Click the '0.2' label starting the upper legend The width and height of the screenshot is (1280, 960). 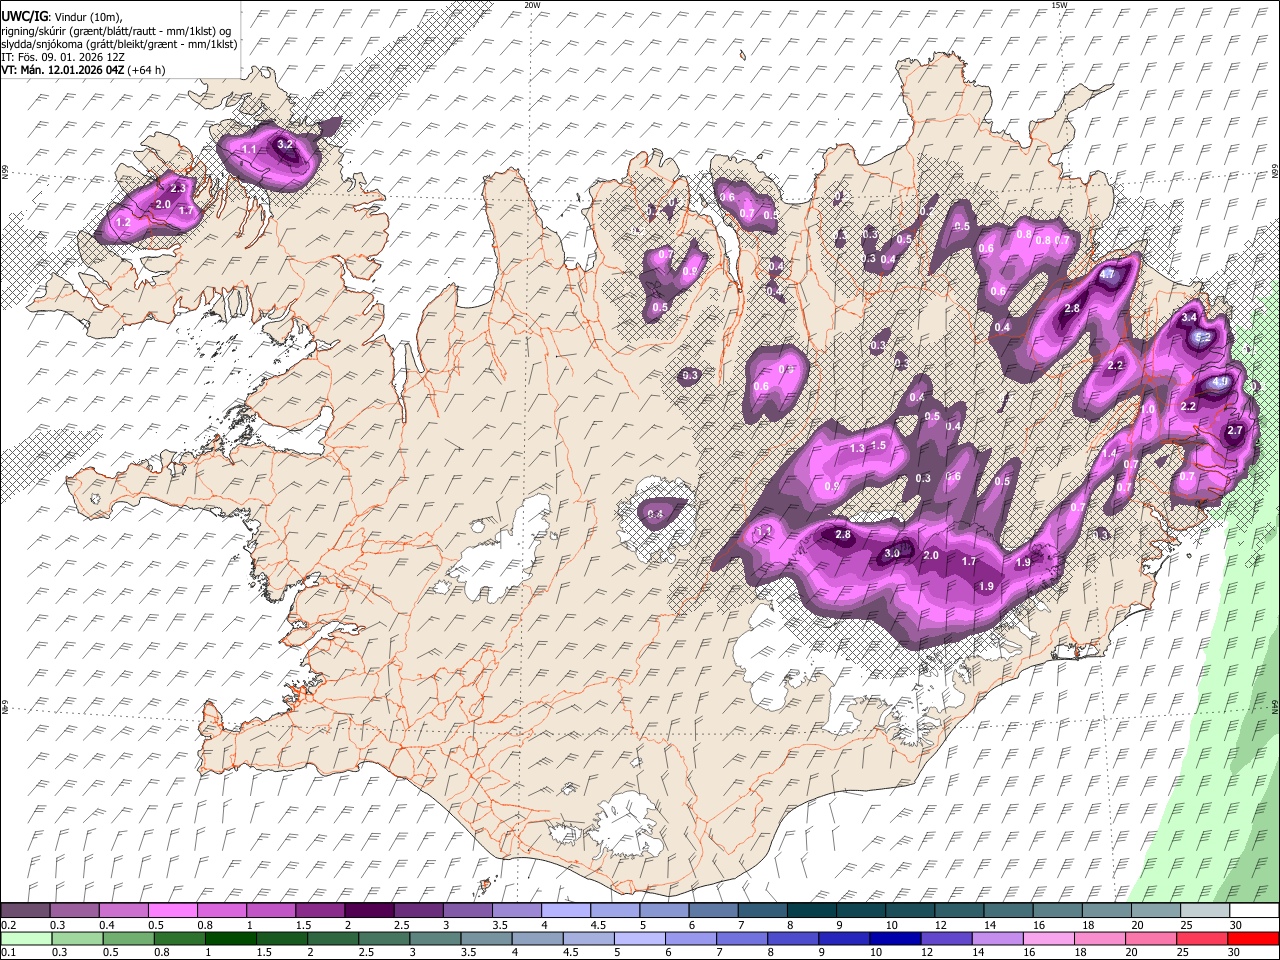click(x=8, y=925)
